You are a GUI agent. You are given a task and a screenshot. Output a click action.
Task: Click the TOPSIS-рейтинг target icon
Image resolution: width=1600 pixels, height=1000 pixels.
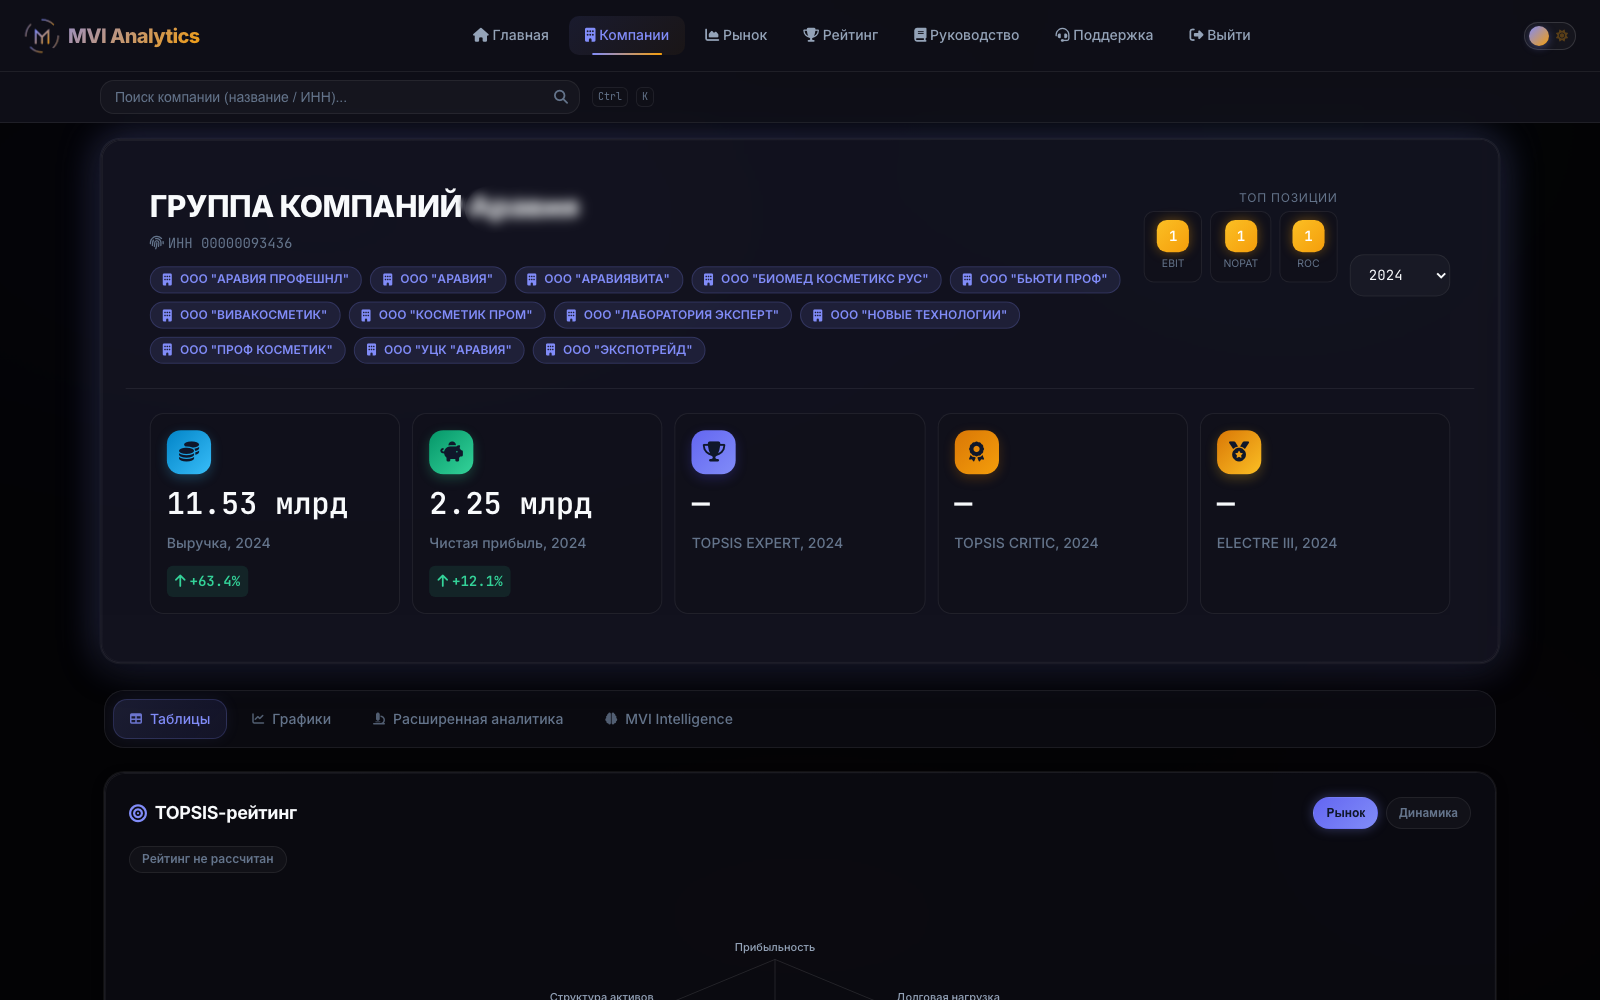click(x=138, y=813)
